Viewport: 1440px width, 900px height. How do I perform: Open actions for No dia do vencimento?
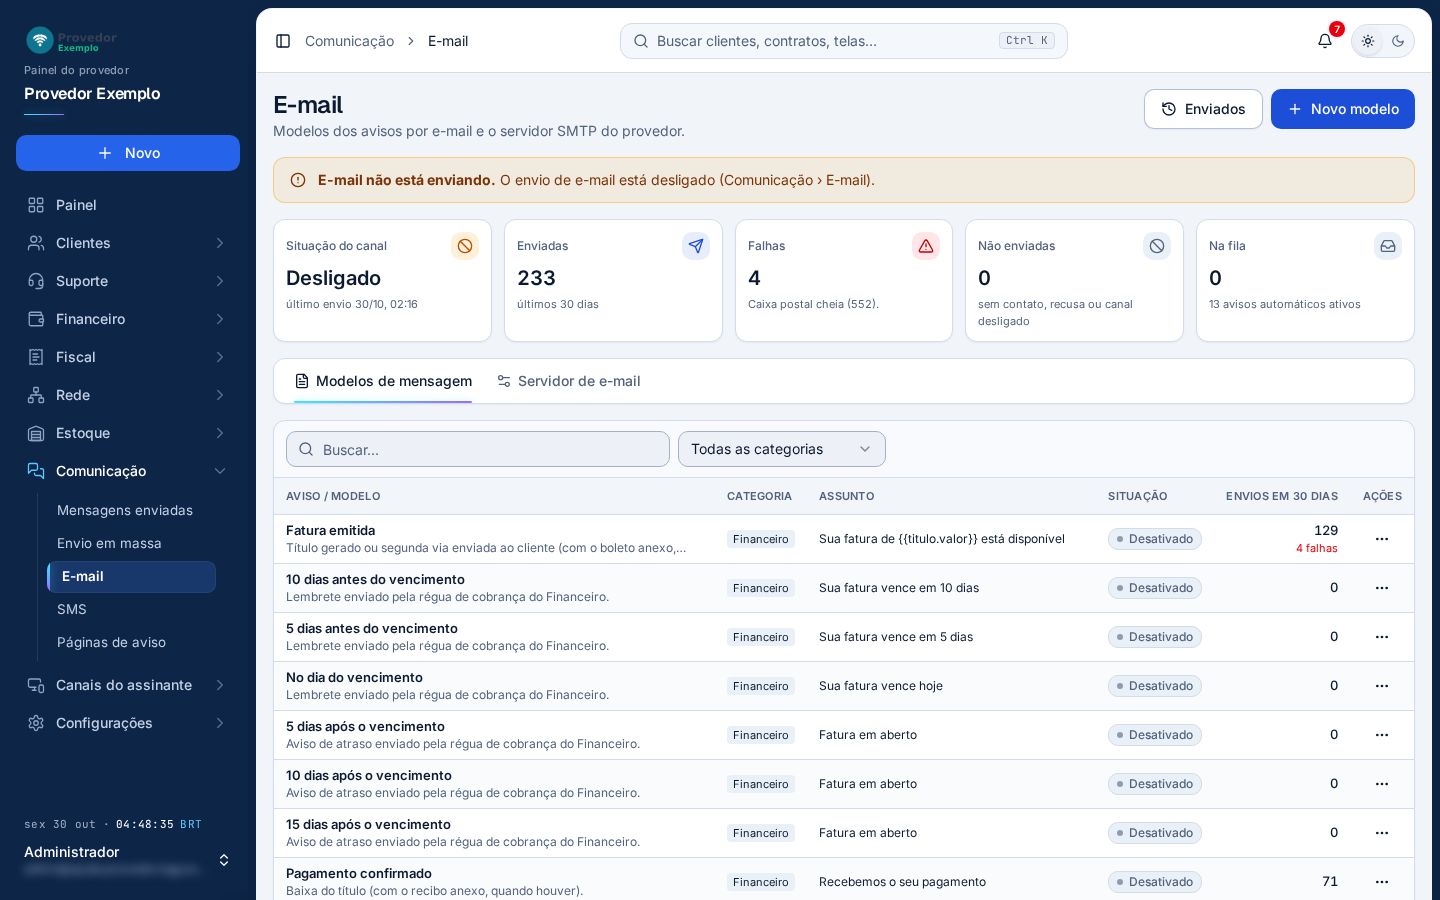(1382, 686)
